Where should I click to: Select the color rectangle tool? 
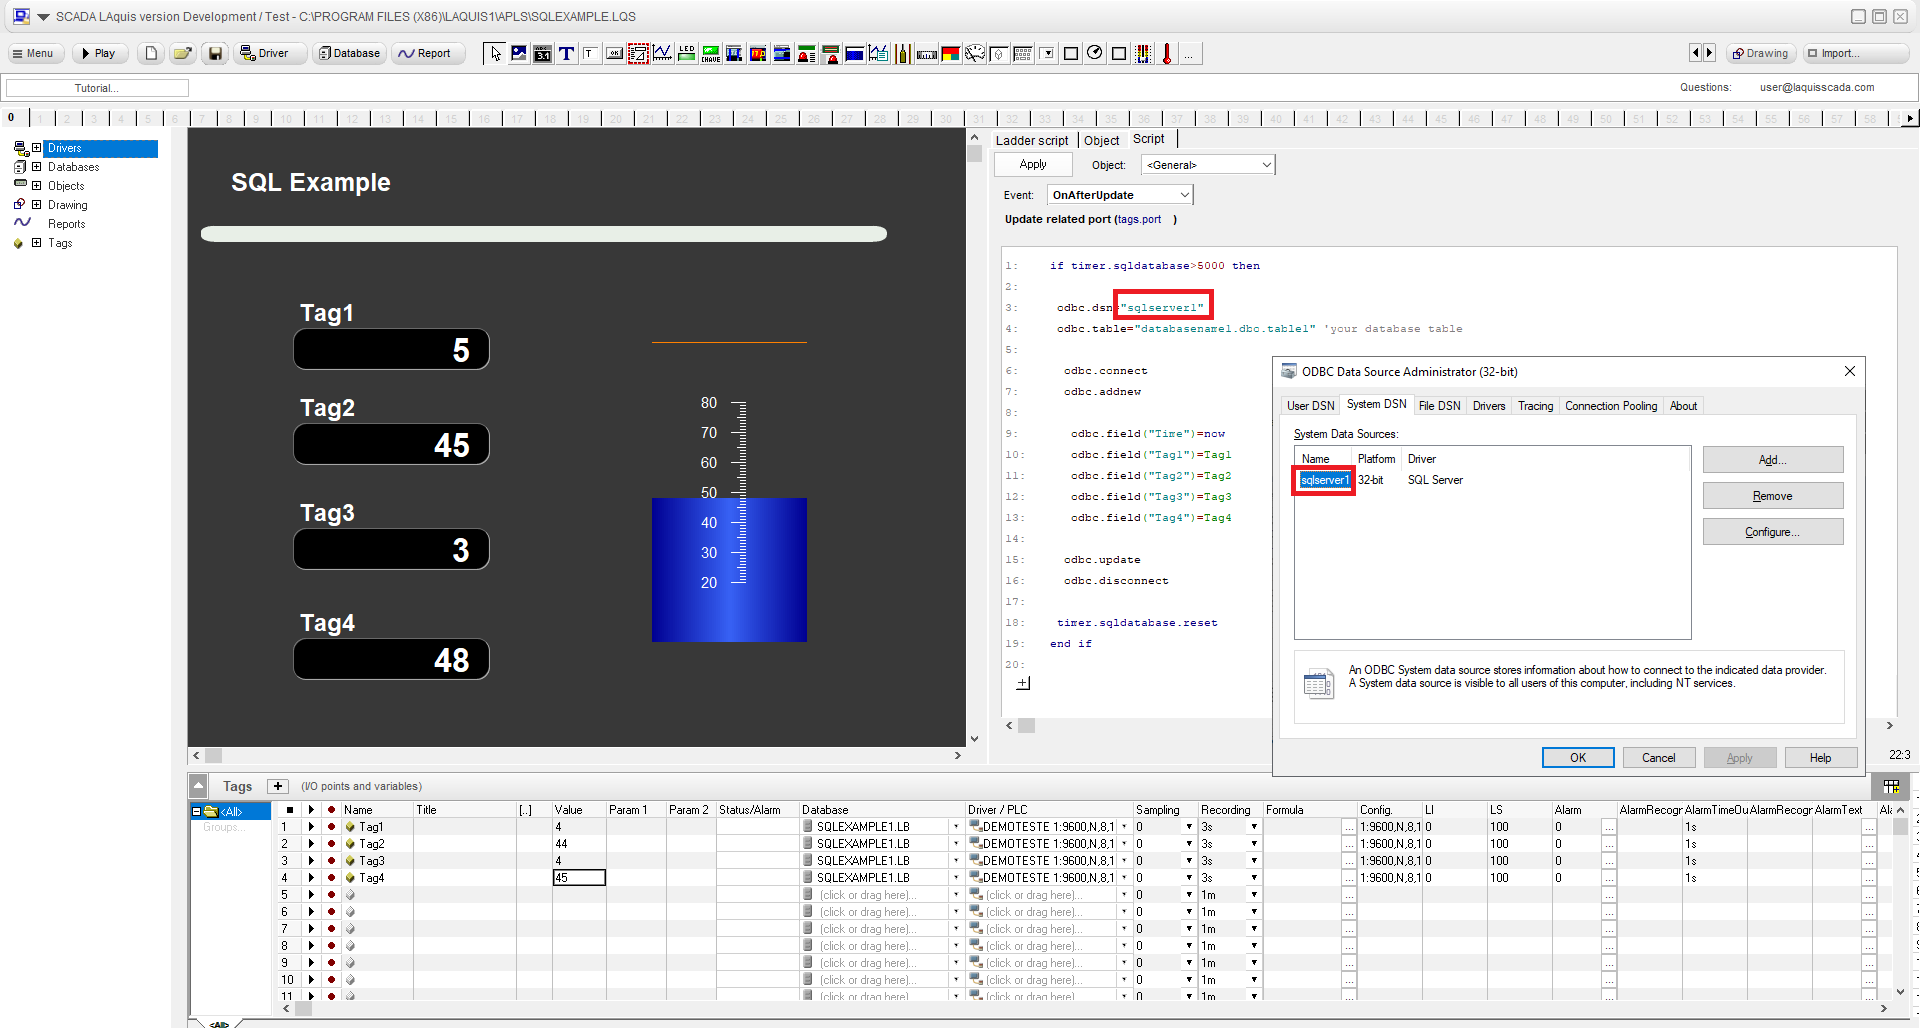click(949, 53)
